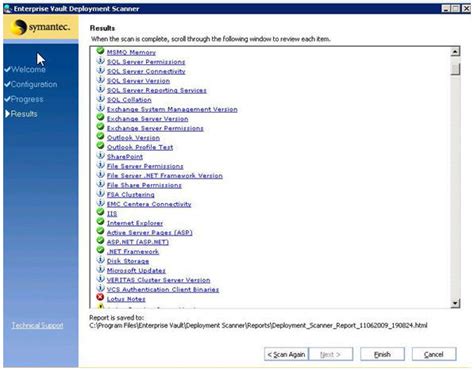The width and height of the screenshot is (474, 372).
Task: Click the Scan Again button
Action: [x=286, y=354]
